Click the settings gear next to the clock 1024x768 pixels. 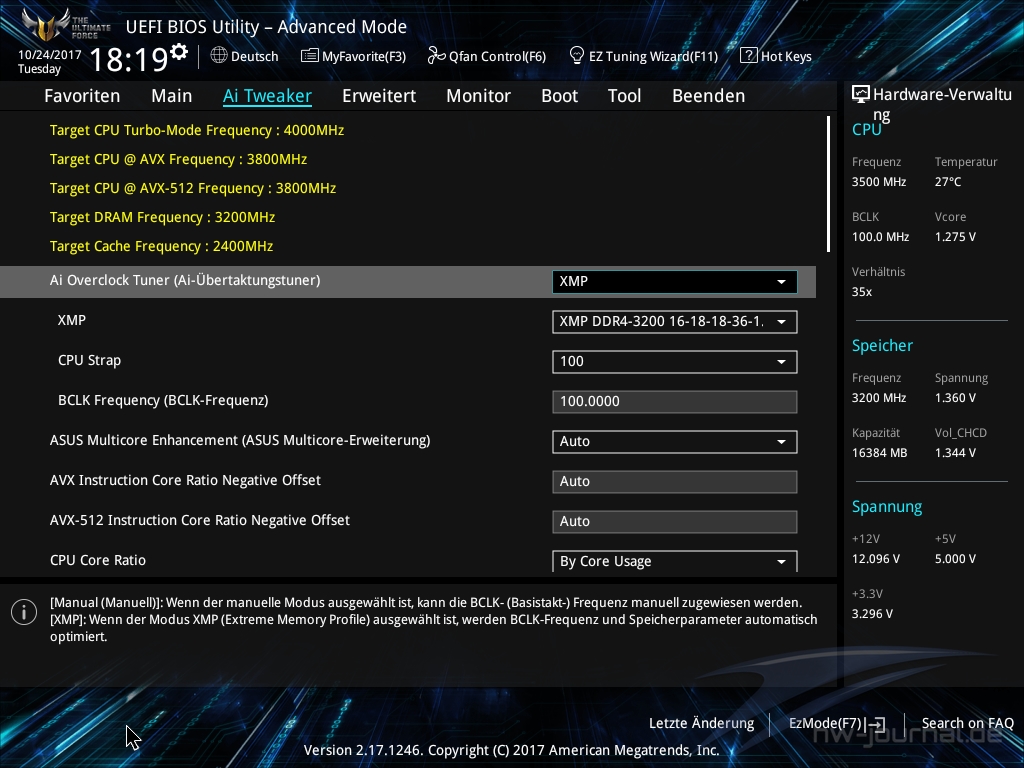coord(178,52)
